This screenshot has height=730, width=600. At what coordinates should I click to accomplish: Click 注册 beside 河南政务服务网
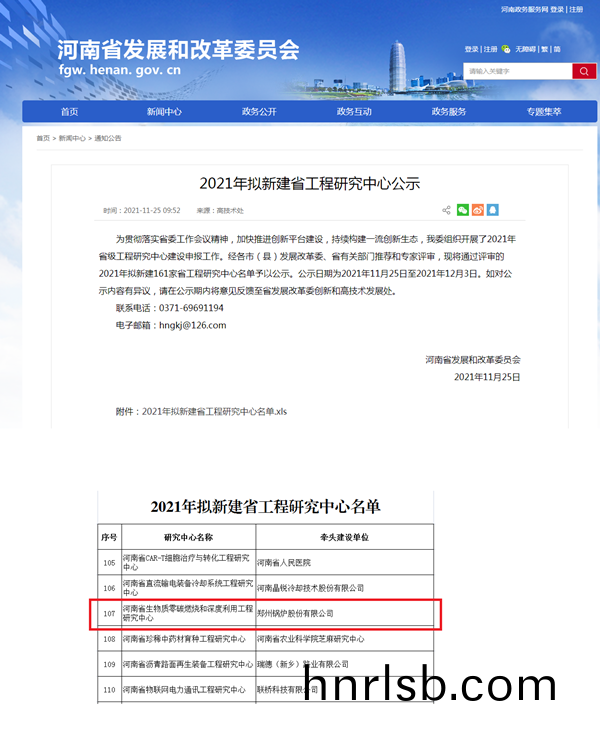coord(576,9)
